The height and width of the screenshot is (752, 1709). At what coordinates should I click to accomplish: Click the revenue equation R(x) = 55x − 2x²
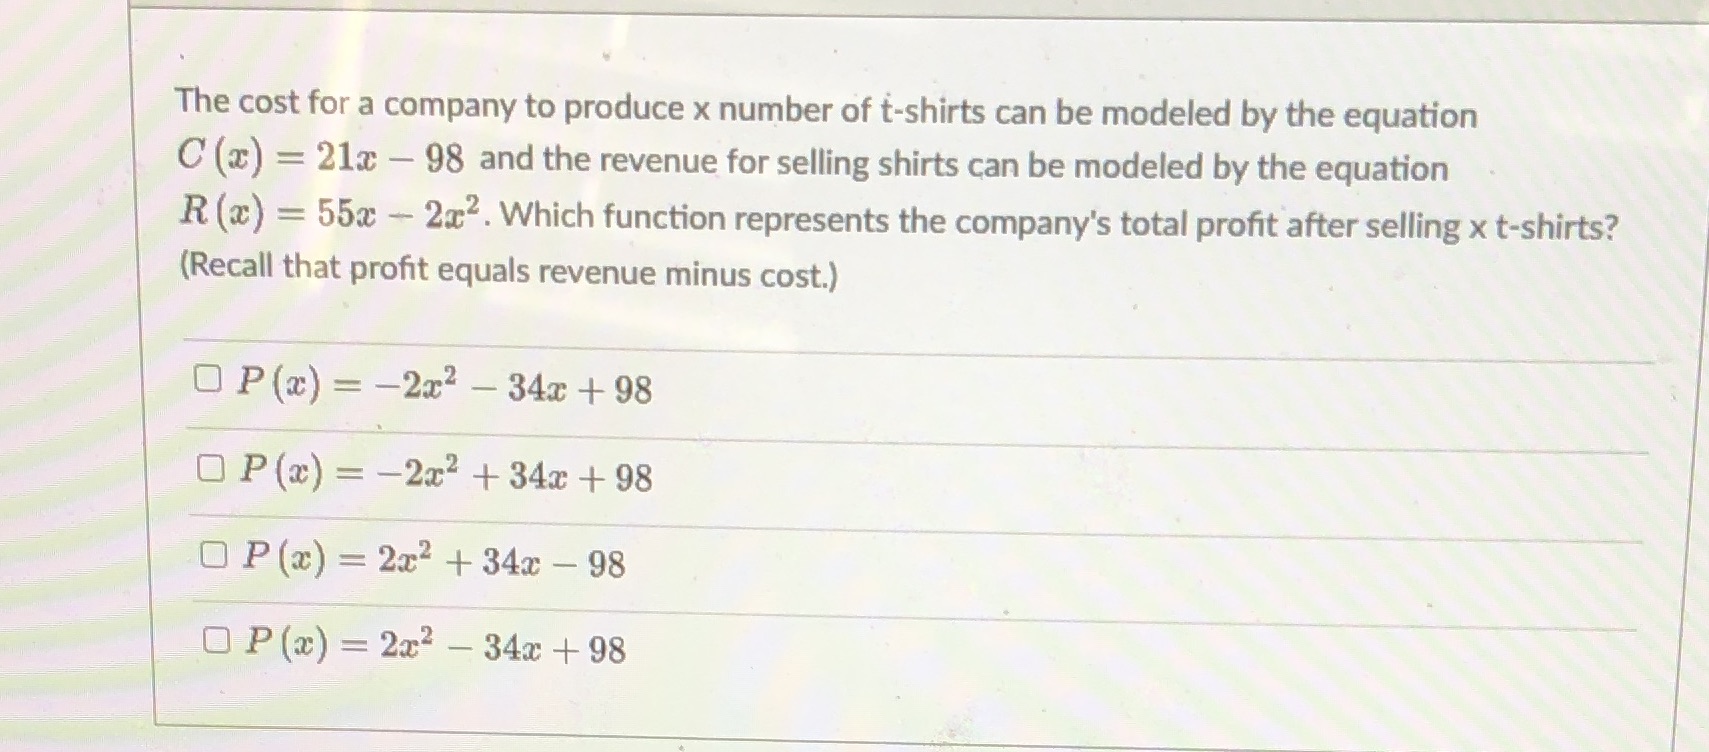pyautogui.click(x=333, y=211)
